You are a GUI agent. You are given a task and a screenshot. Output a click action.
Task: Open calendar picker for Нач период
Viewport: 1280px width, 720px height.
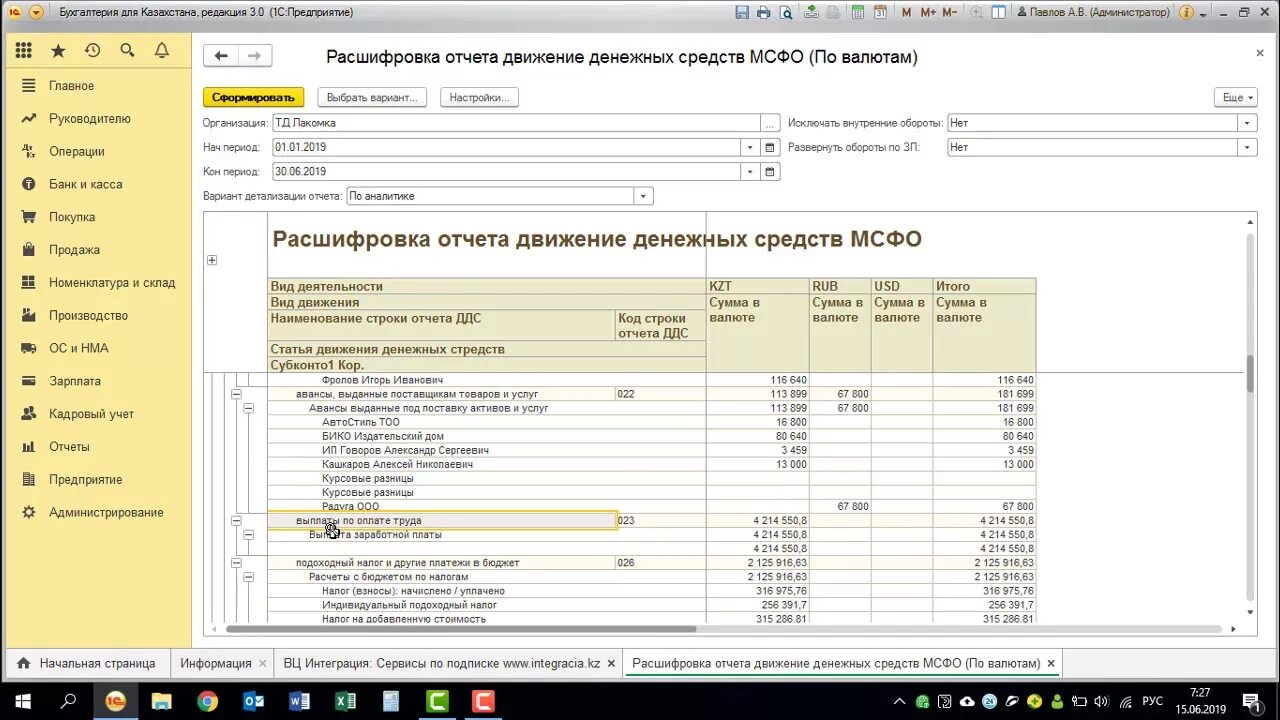(x=770, y=147)
